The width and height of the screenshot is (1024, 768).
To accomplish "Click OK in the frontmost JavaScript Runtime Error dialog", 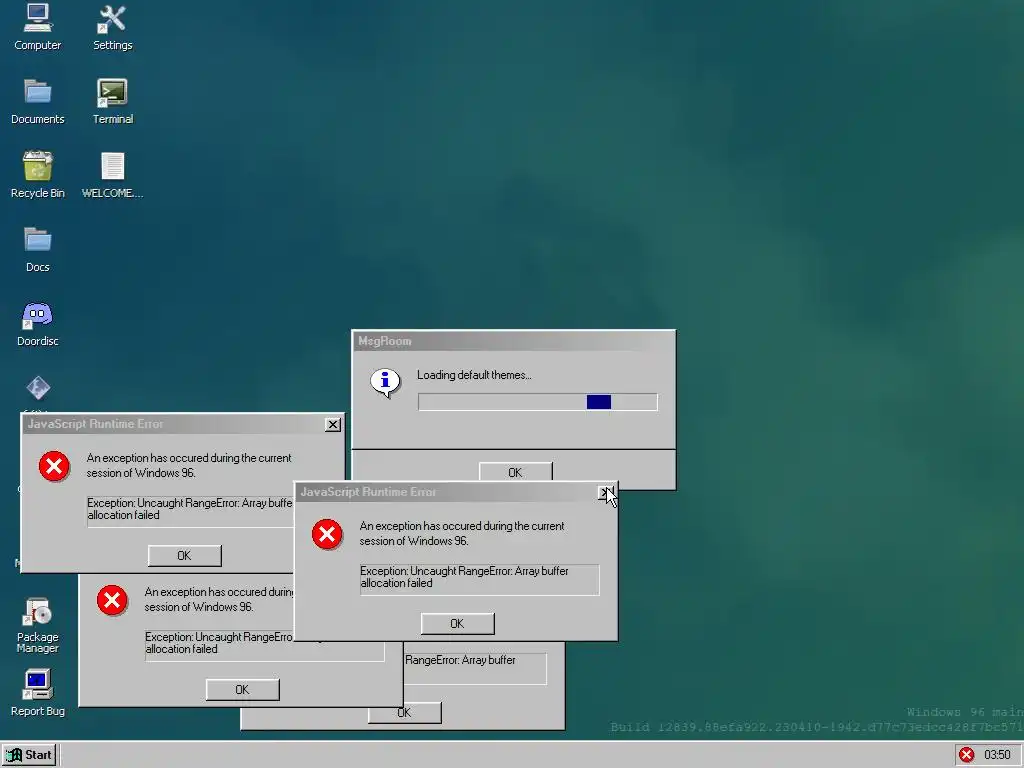I will pos(457,624).
